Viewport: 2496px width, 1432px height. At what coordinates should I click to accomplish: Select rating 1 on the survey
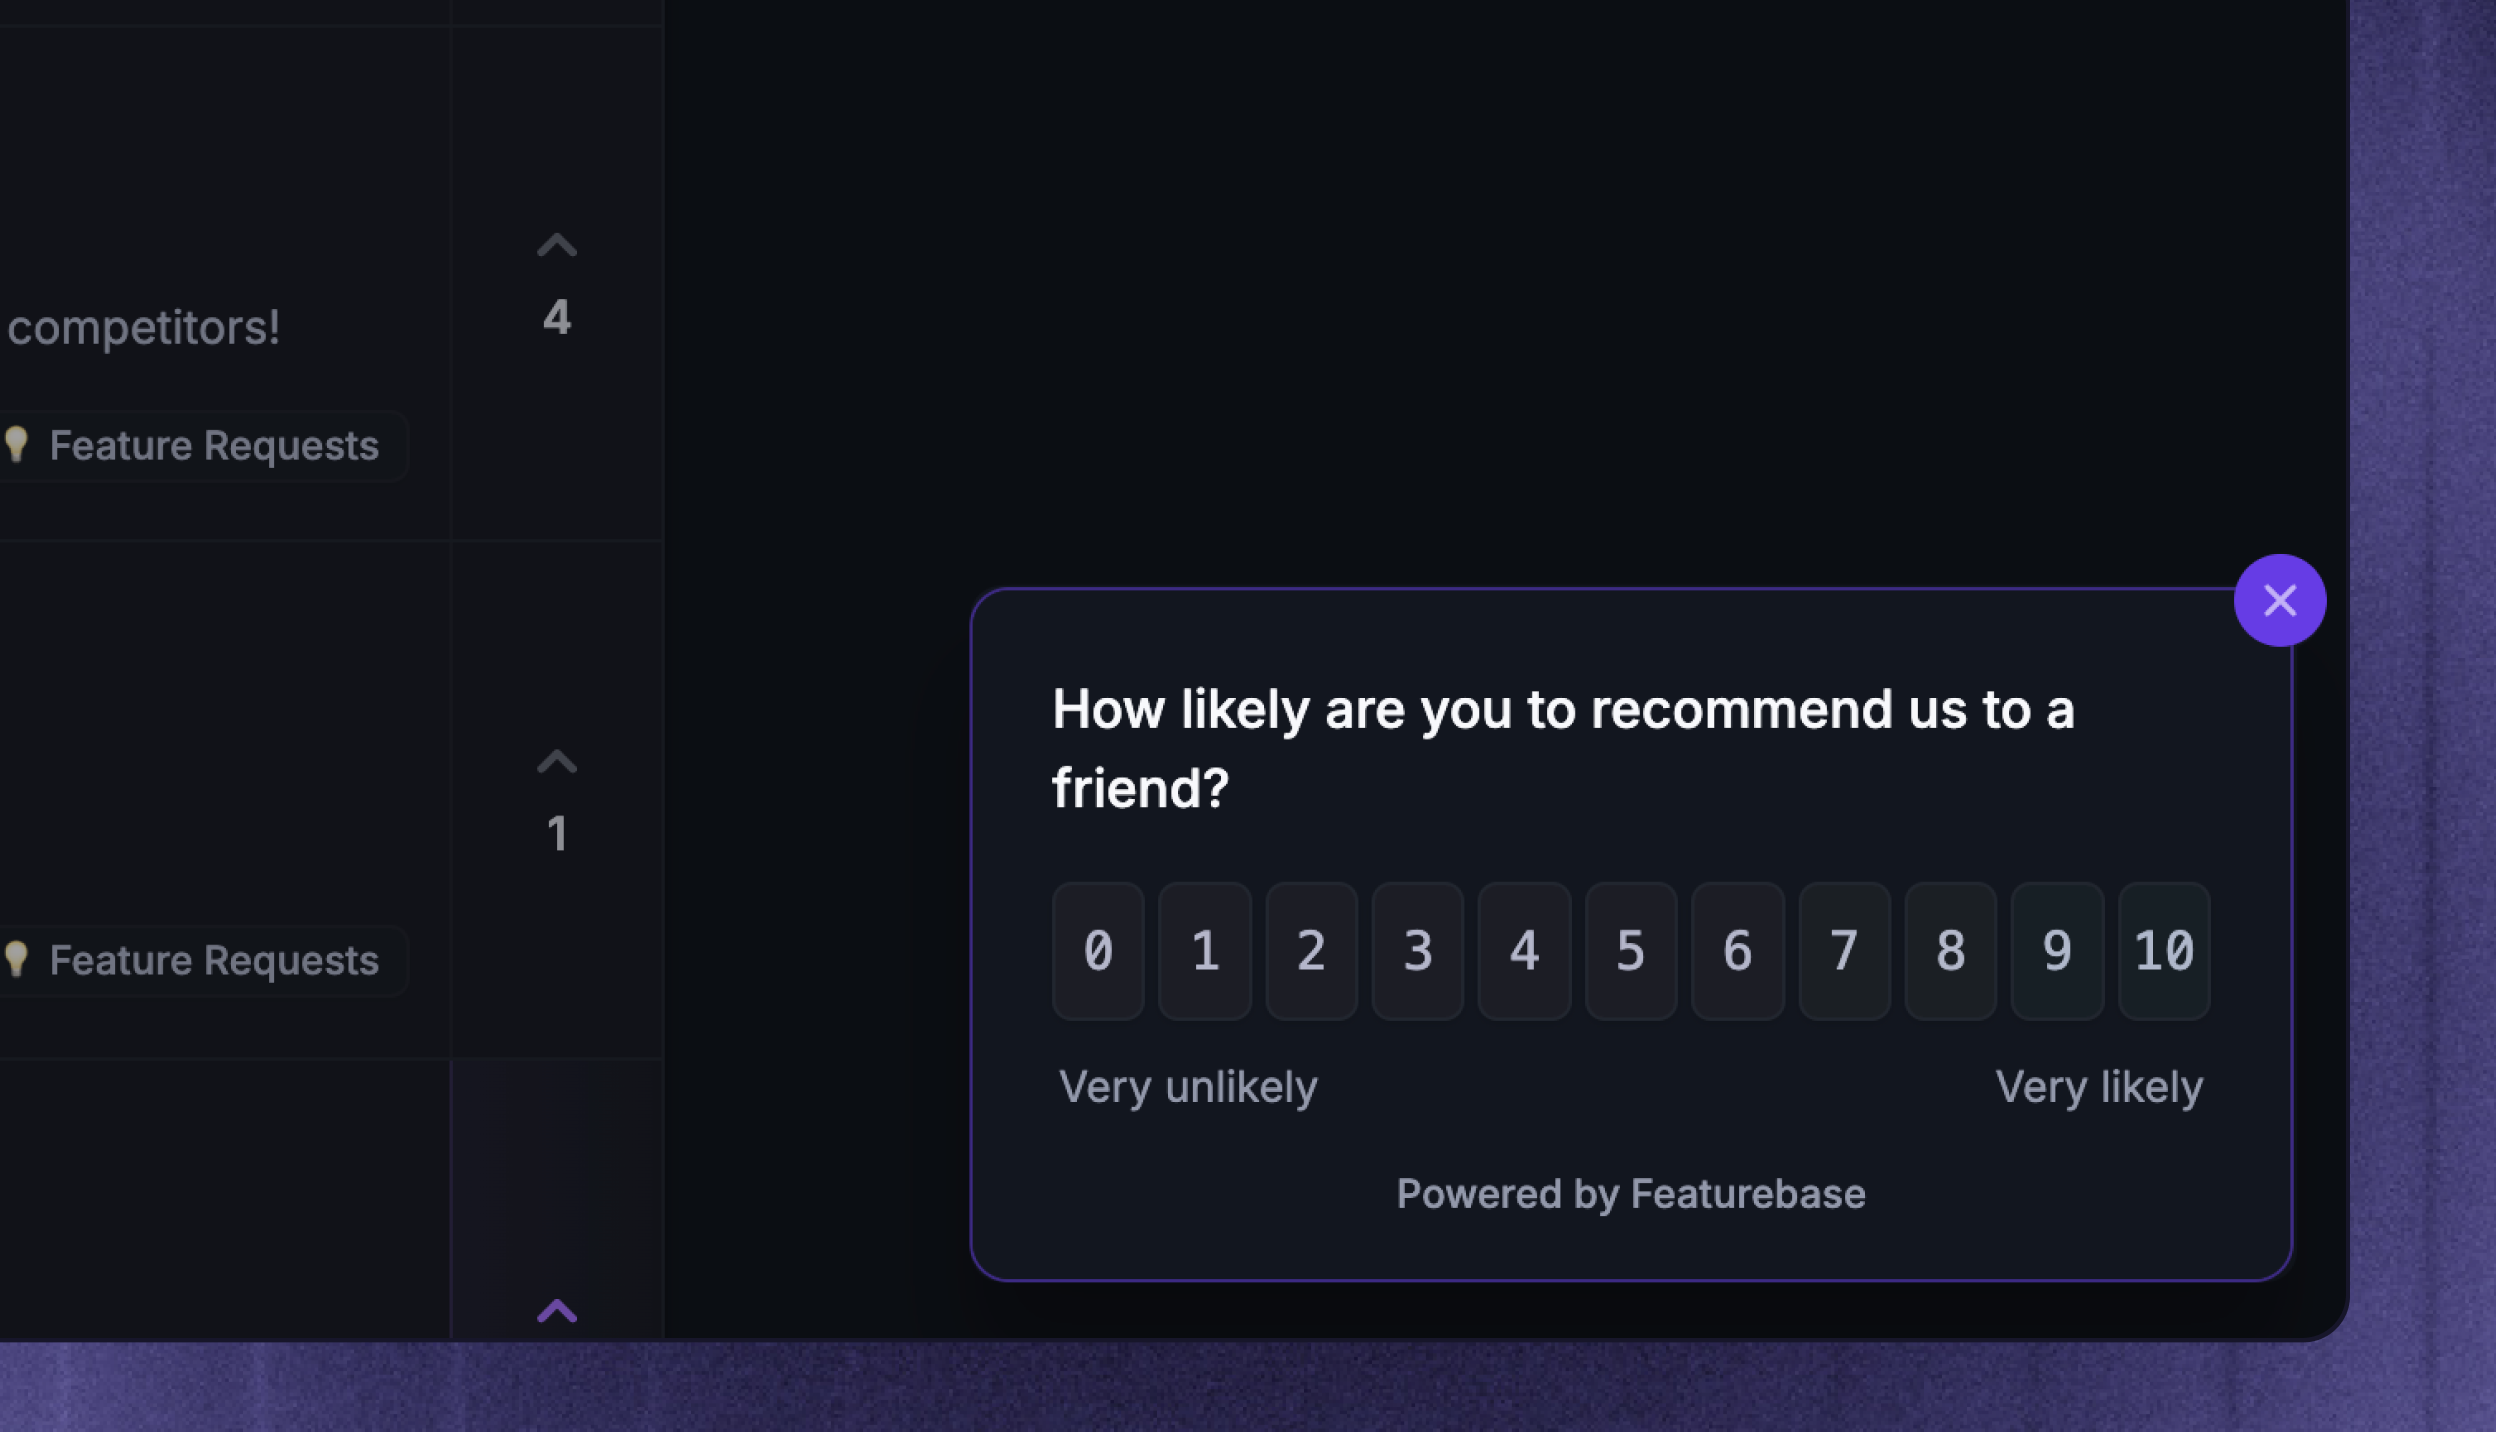click(1205, 950)
